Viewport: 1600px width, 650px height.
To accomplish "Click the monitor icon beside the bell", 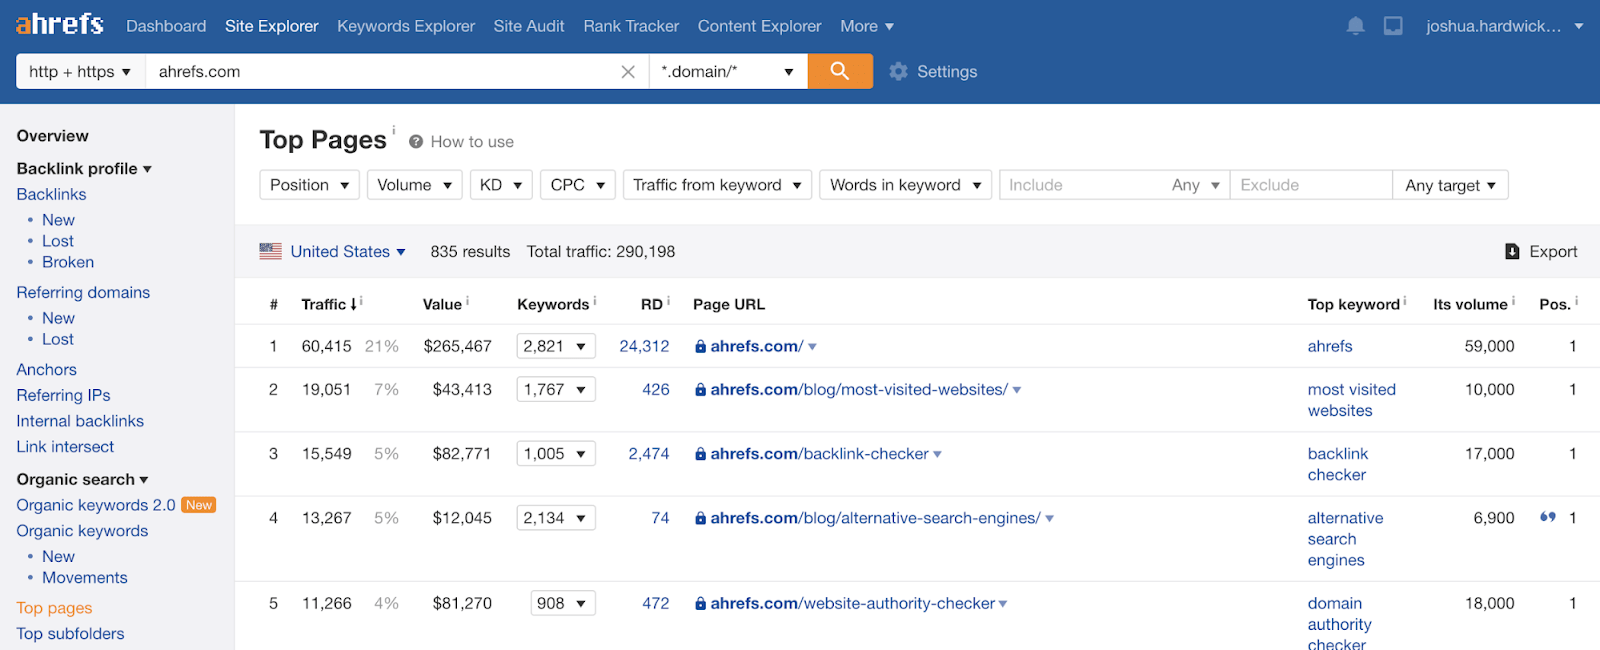I will click(x=1393, y=26).
